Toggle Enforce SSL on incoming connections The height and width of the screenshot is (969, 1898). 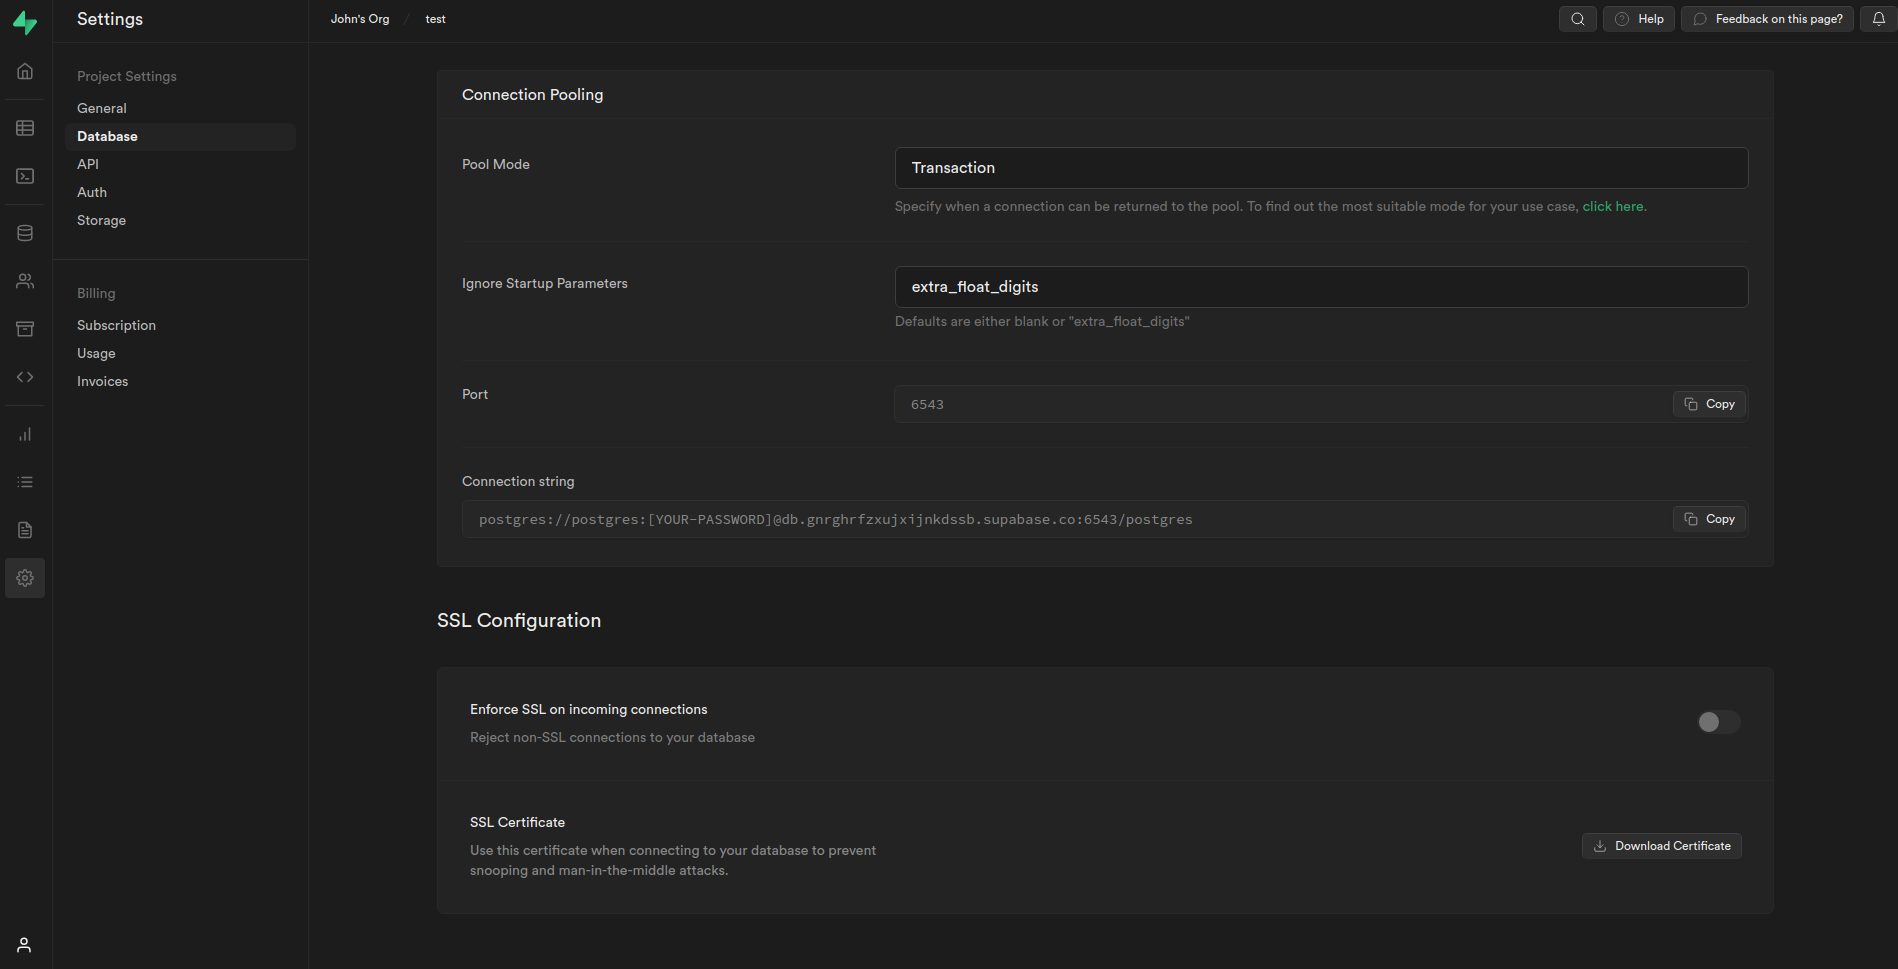1719,722
